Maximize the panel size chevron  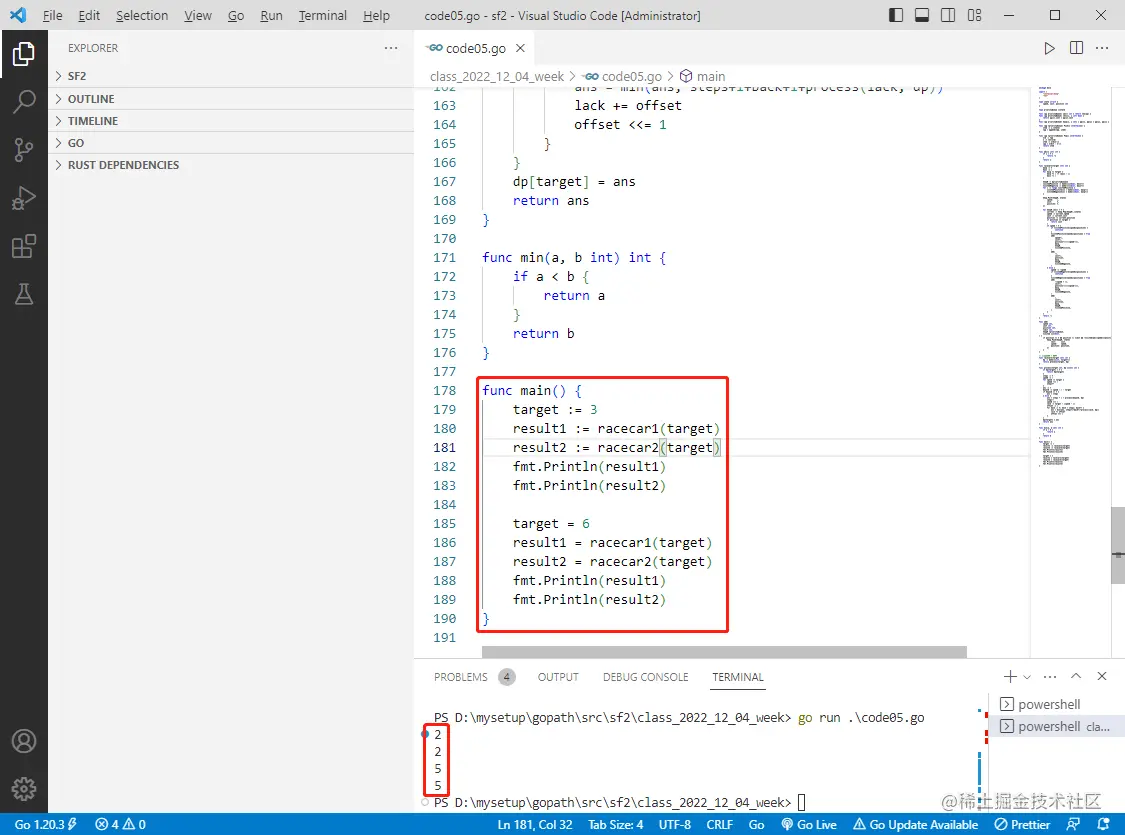click(1075, 676)
